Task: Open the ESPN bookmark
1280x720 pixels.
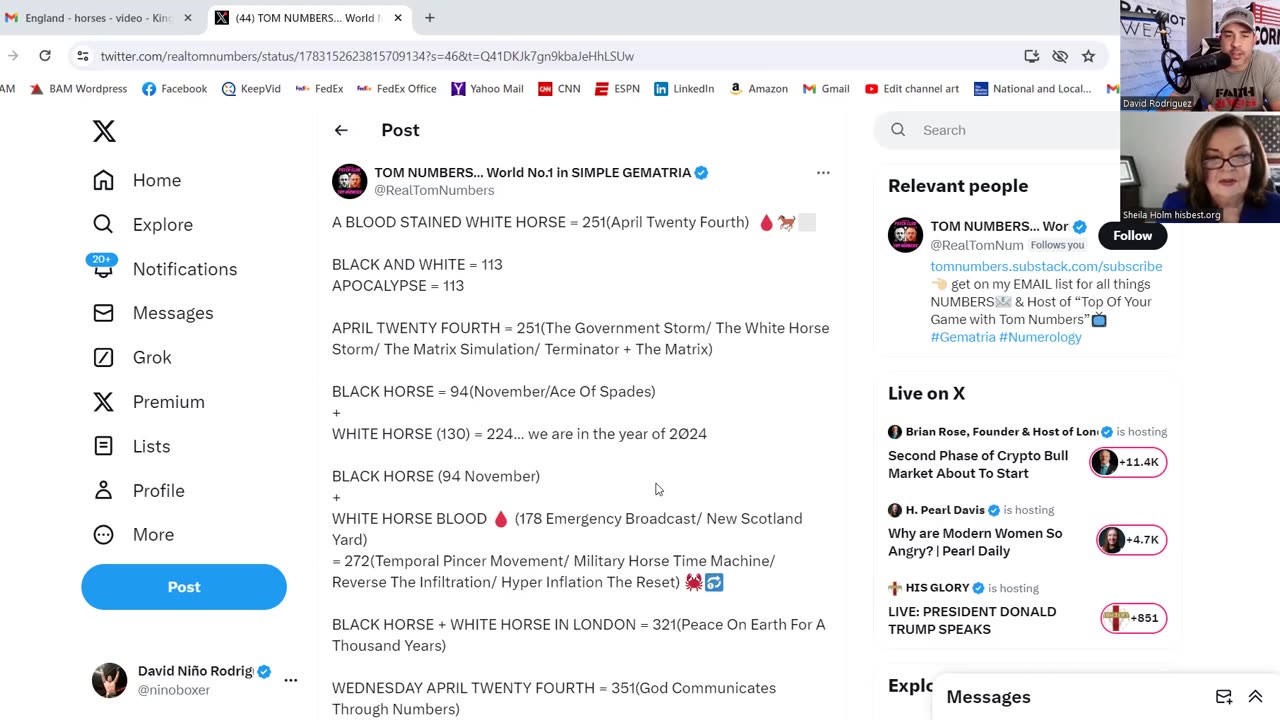Action: click(x=617, y=89)
